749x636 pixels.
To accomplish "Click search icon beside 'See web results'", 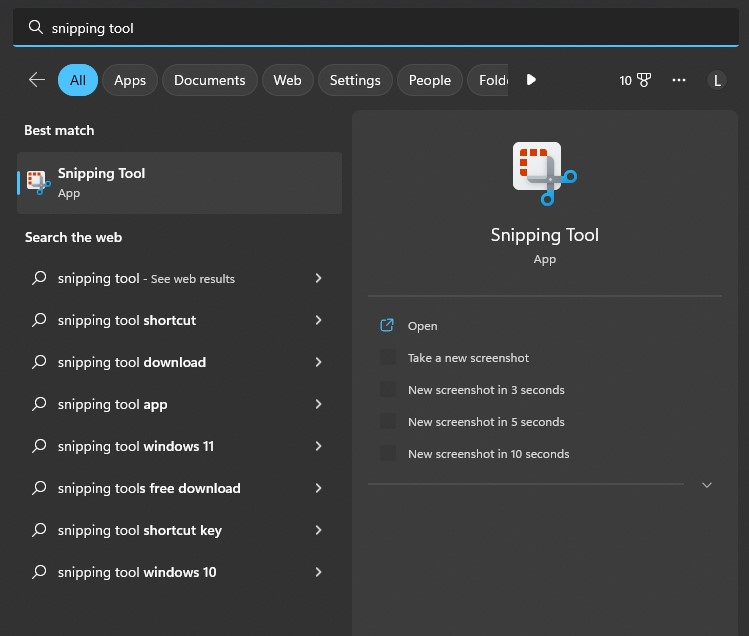I will pyautogui.click(x=39, y=278).
